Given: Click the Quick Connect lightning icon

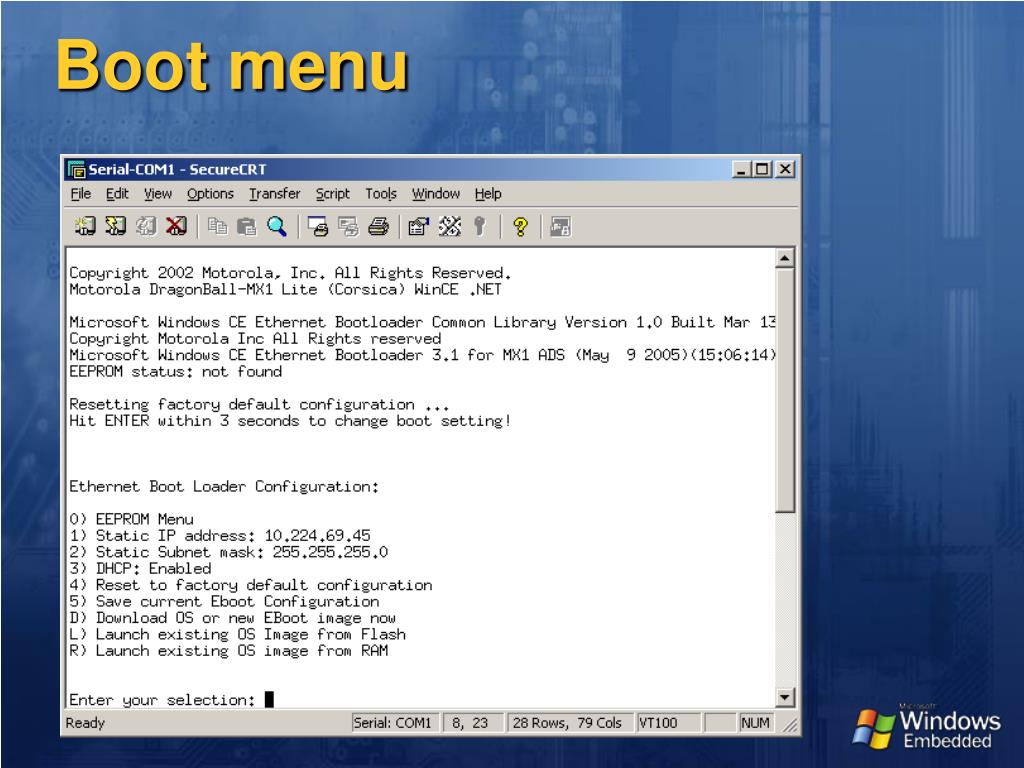Looking at the screenshot, I should 116,227.
